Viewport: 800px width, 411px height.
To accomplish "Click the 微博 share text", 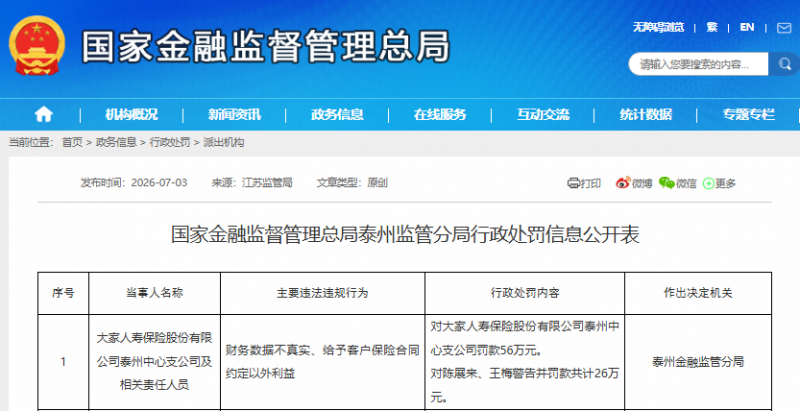I will tap(642, 183).
